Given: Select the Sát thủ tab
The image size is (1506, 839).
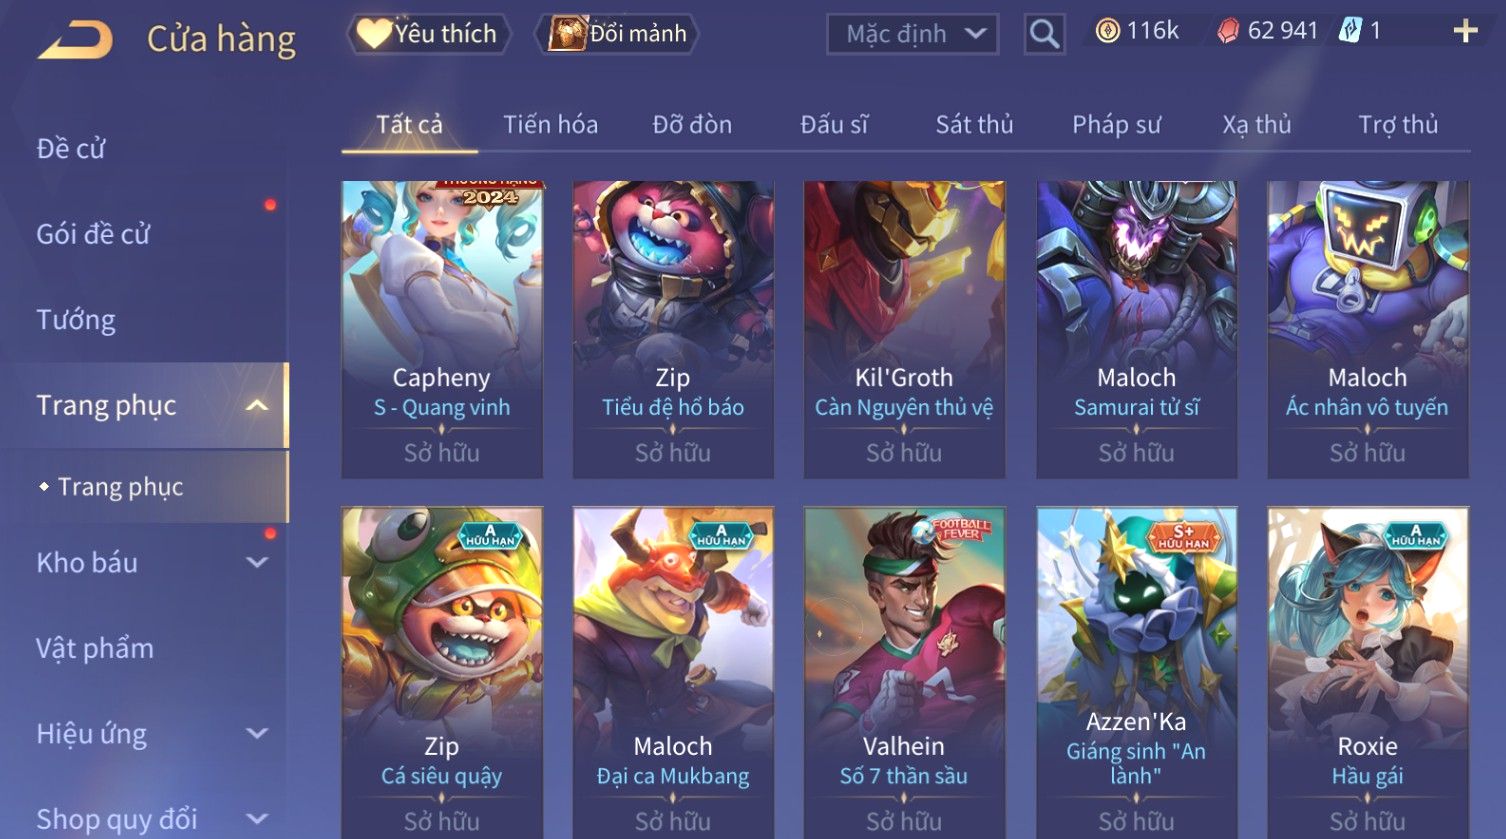Looking at the screenshot, I should 974,125.
